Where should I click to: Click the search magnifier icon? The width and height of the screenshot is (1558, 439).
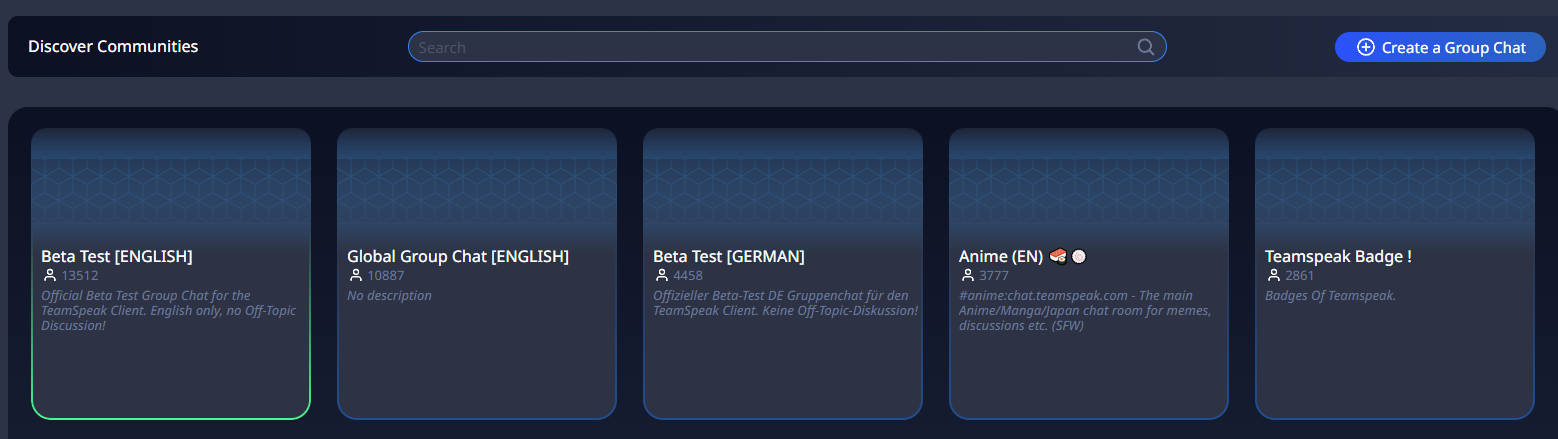coord(1146,47)
